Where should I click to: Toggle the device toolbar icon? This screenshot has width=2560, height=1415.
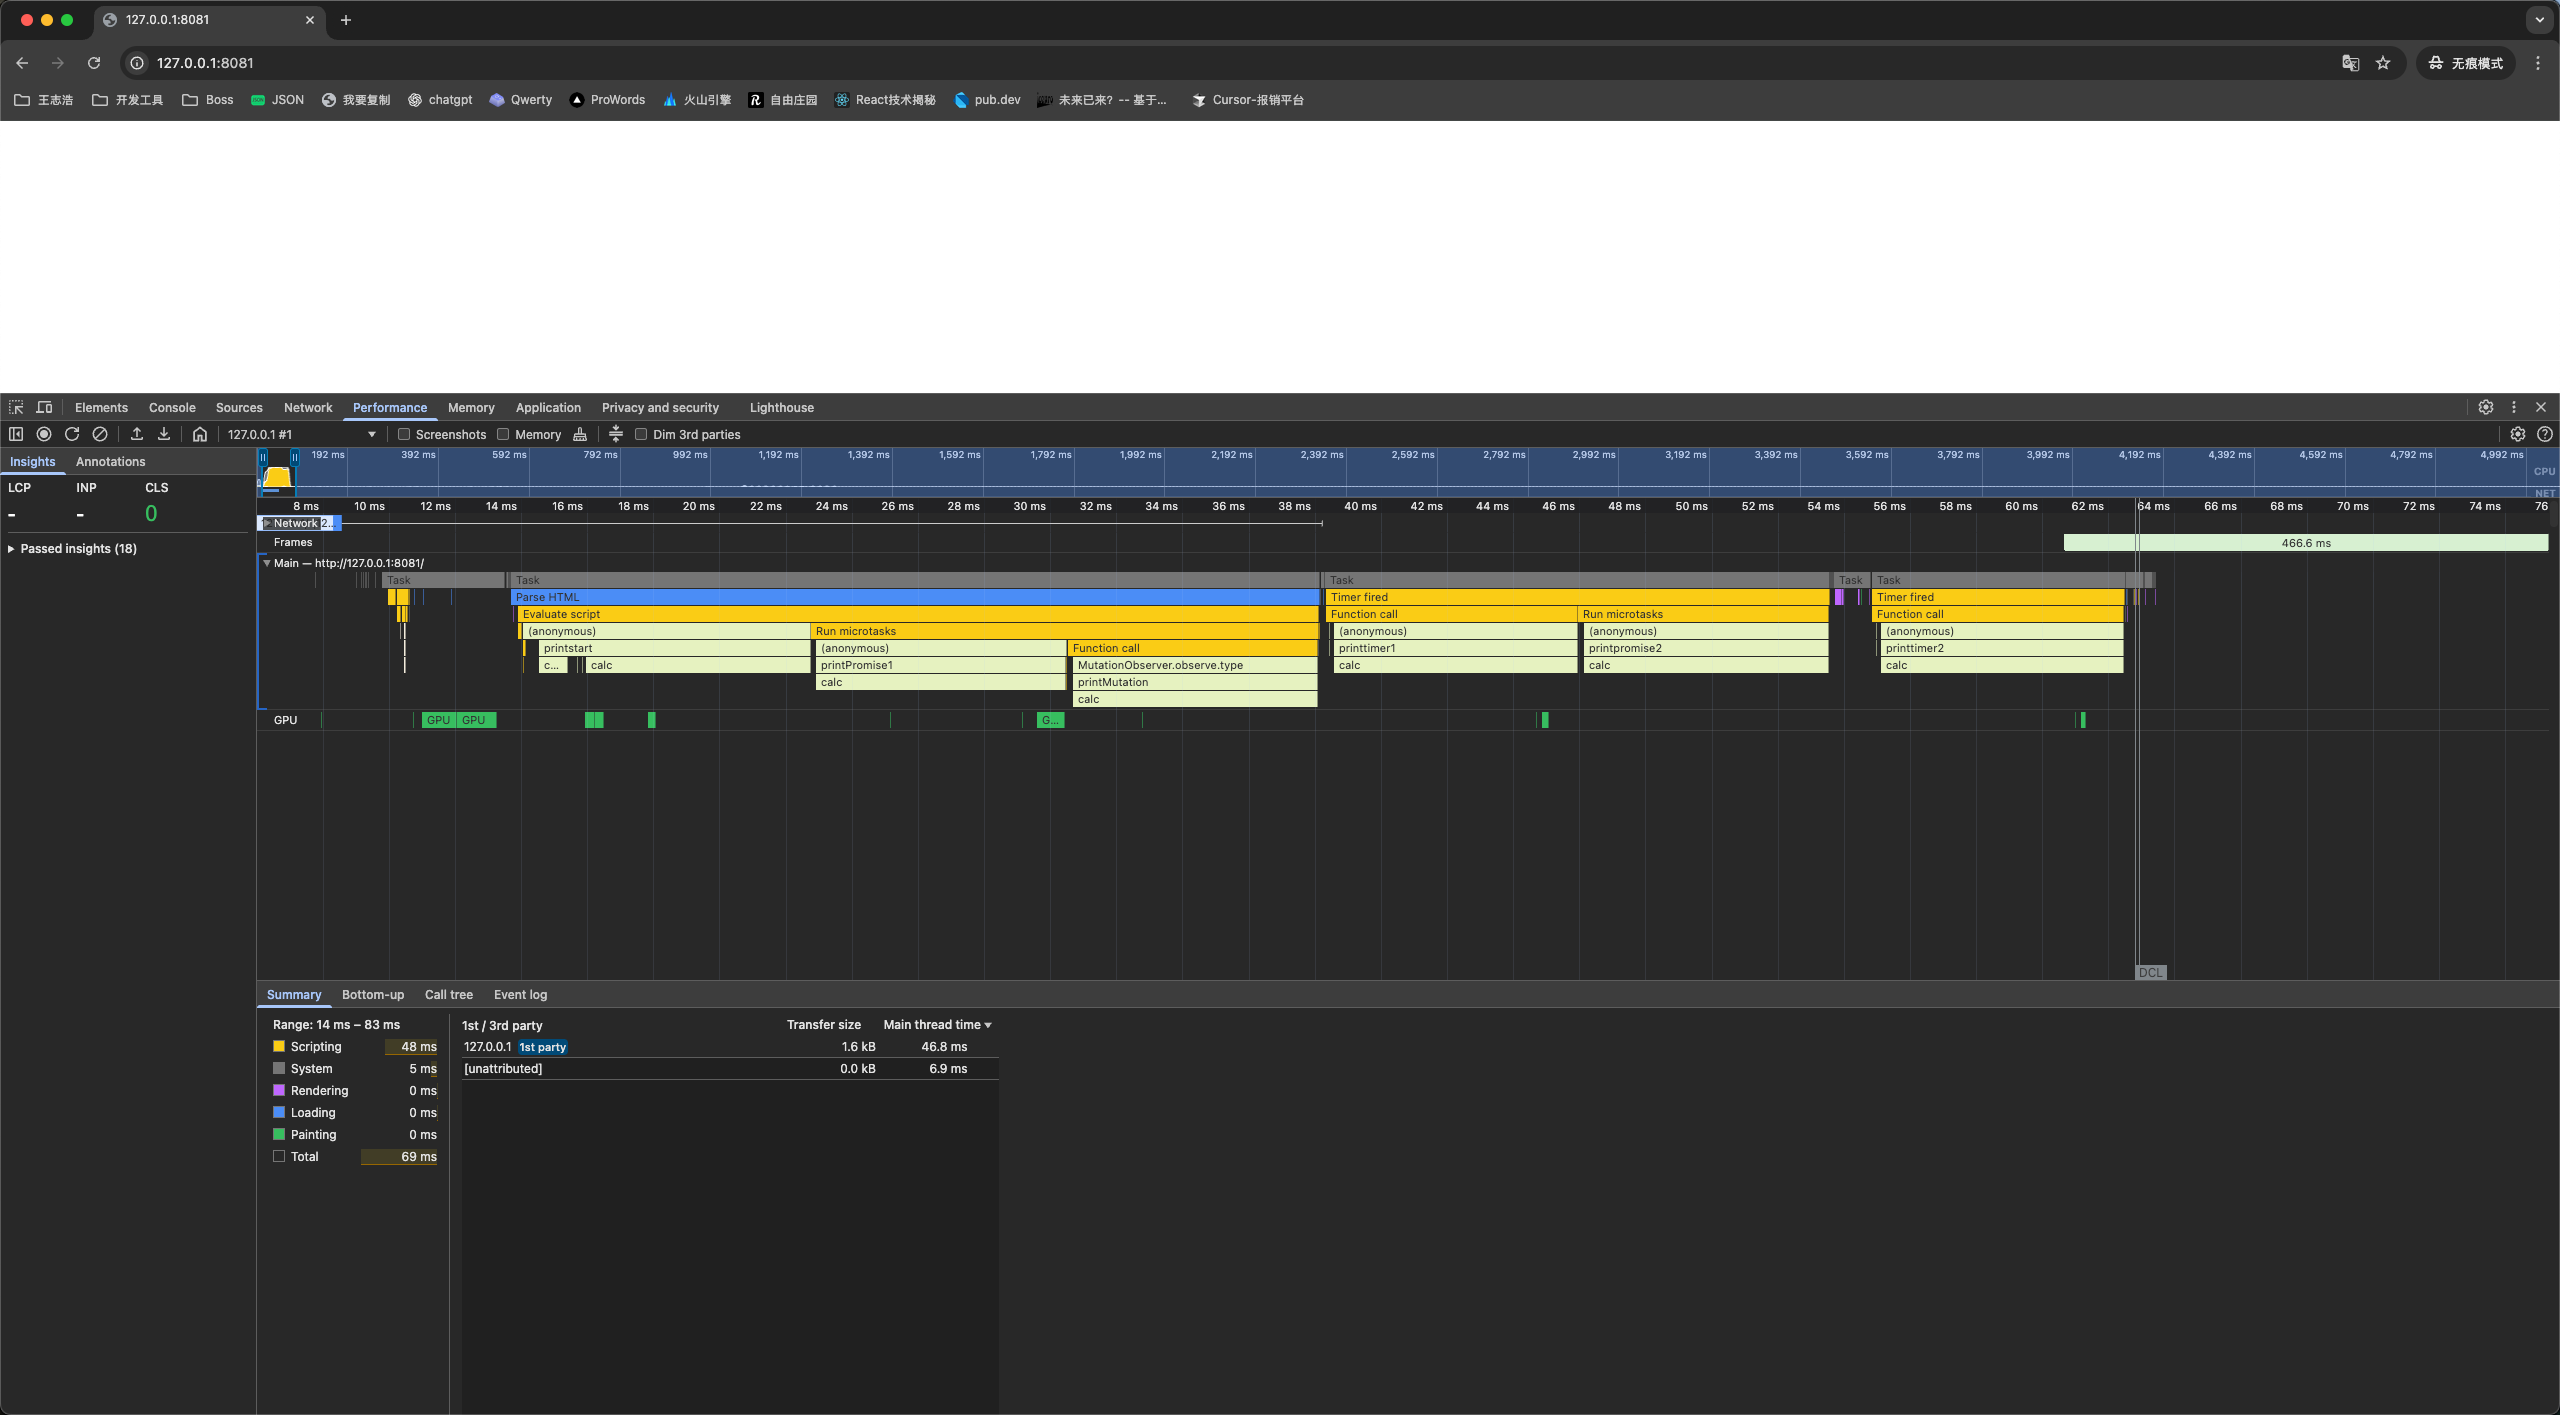tap(44, 407)
